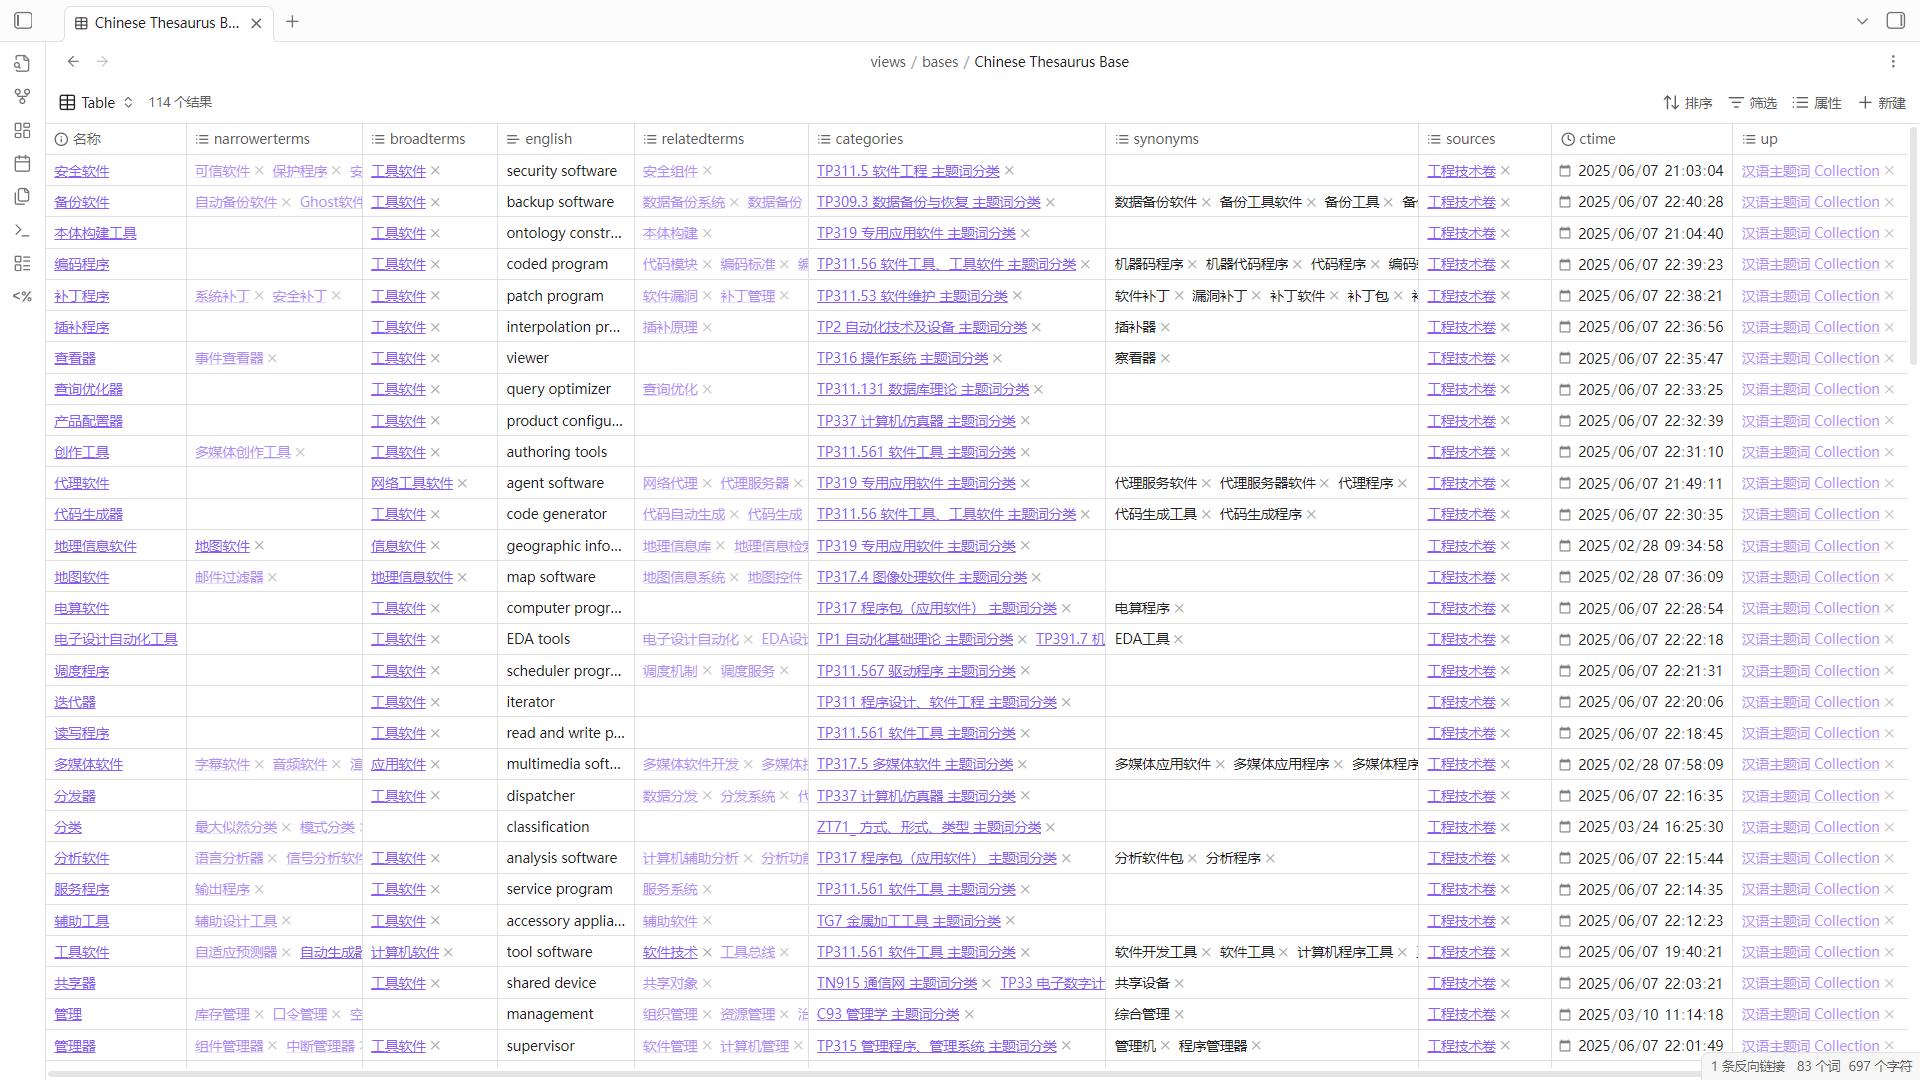Open the 本体构建工具 note link
This screenshot has height=1080, width=1920.
[95, 233]
